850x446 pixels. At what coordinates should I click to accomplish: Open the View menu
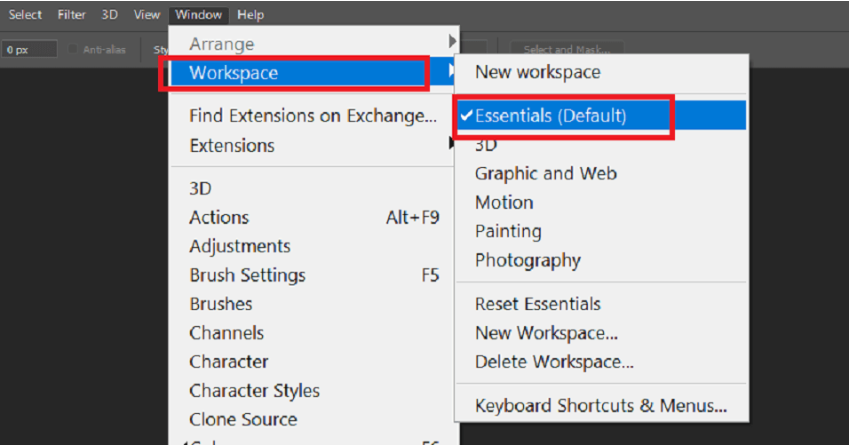(146, 15)
